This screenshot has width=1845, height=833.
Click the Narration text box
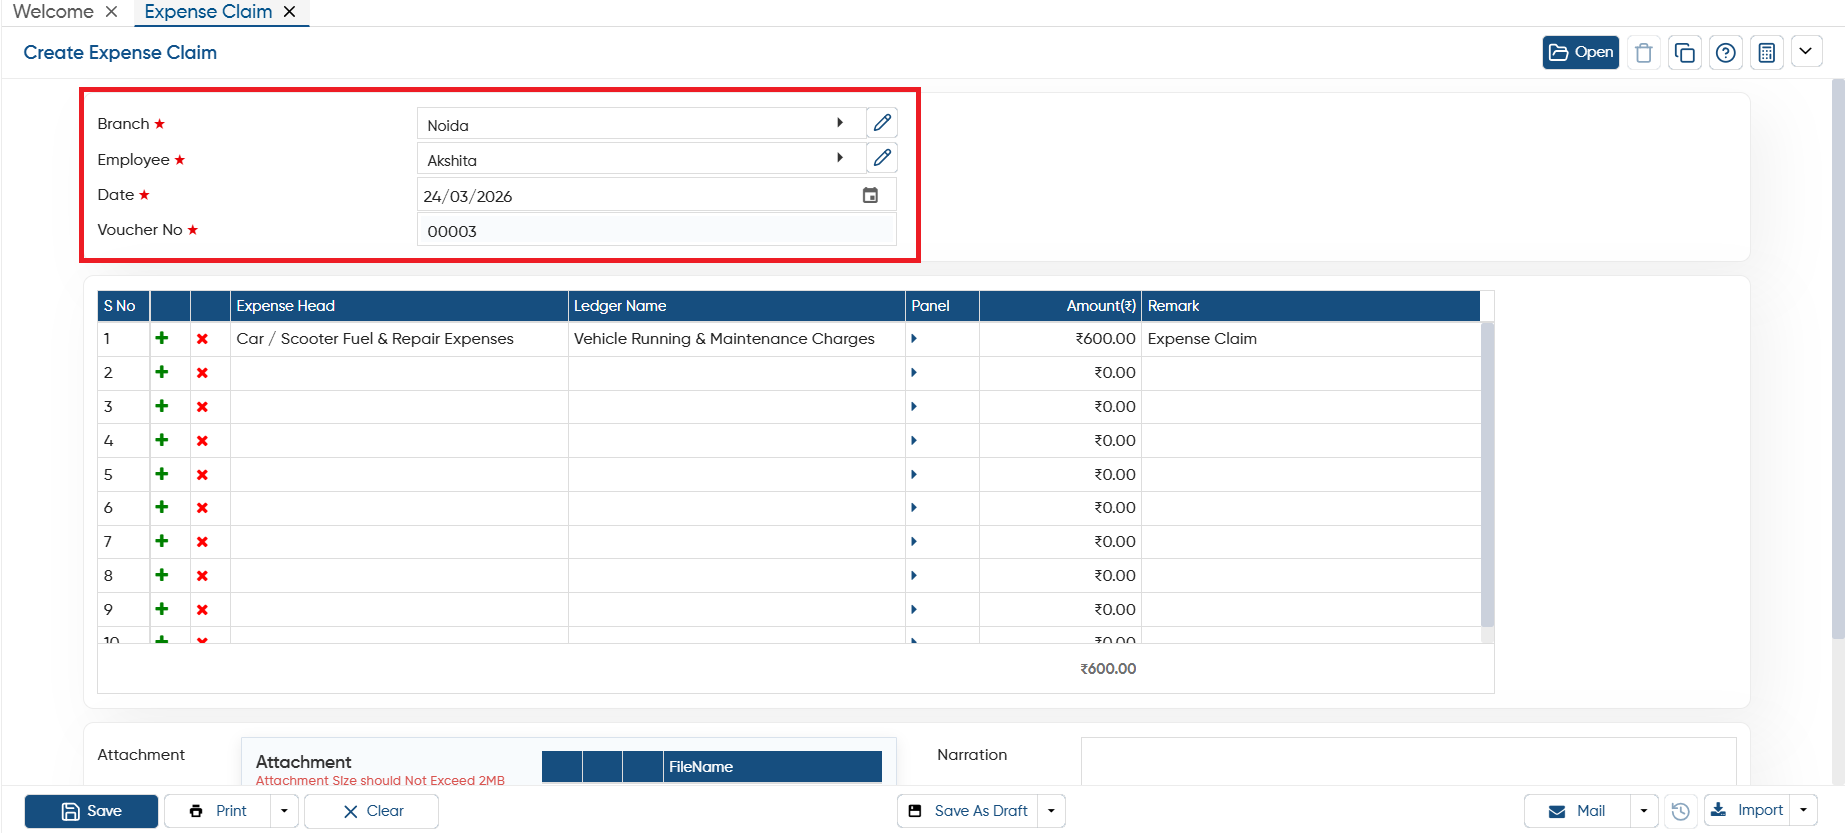[x=1408, y=762]
